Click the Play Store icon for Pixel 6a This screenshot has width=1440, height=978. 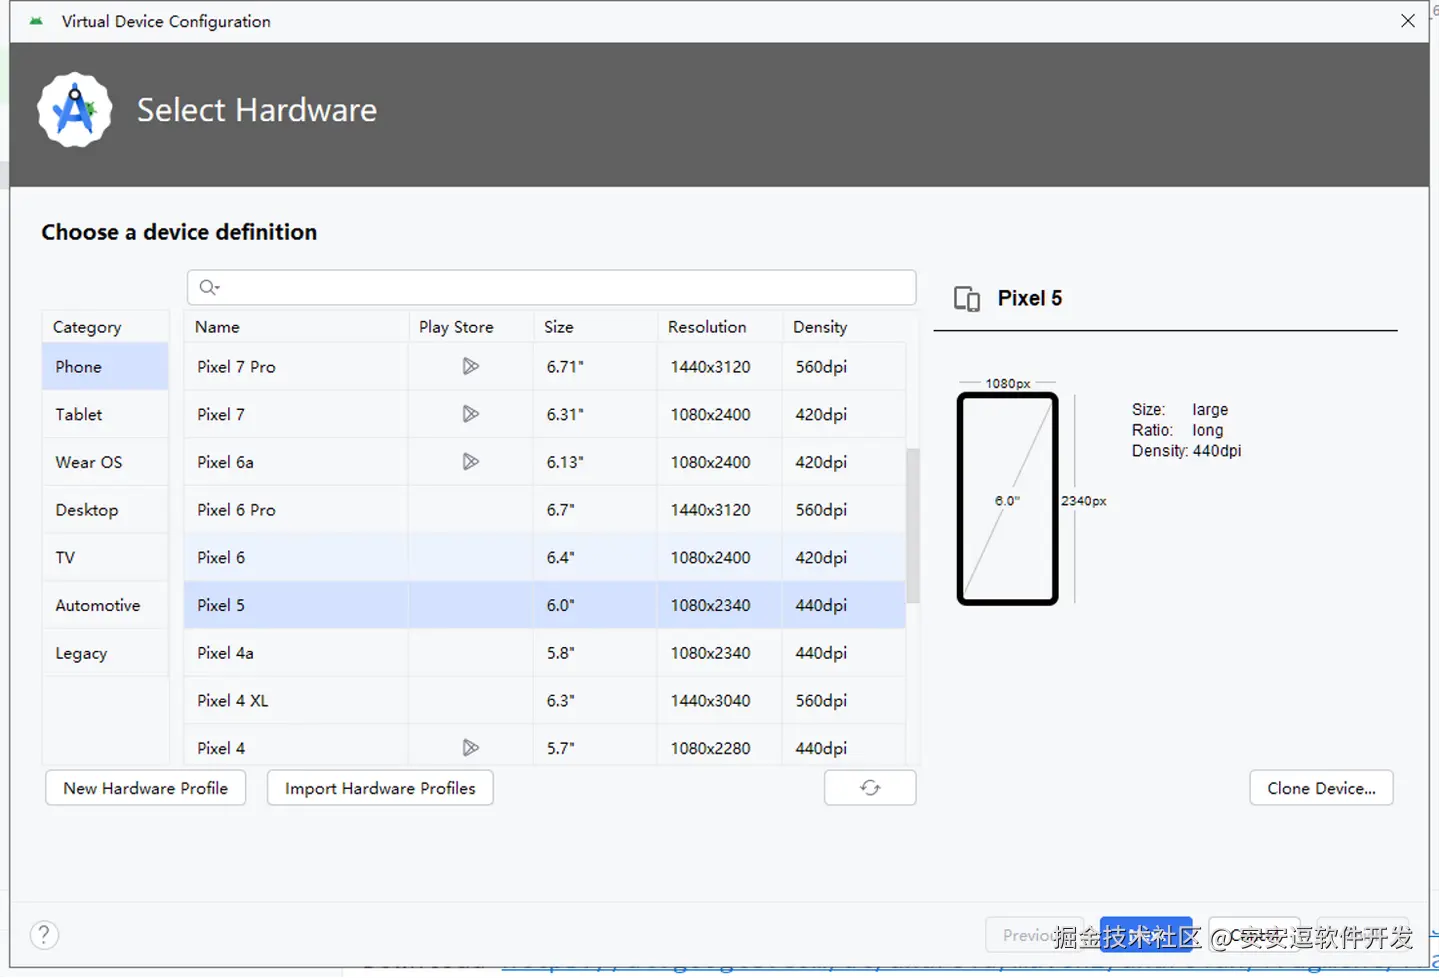(470, 462)
